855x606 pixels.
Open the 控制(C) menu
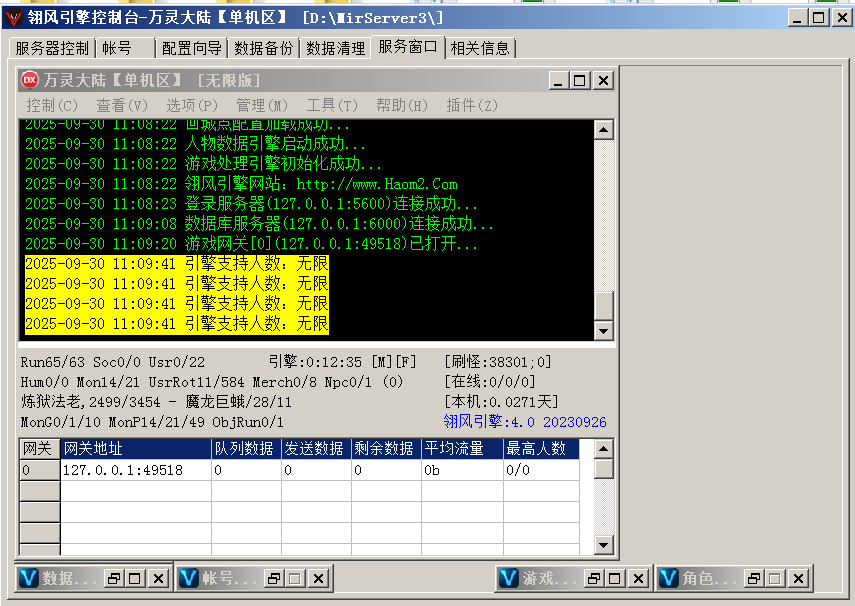52,105
